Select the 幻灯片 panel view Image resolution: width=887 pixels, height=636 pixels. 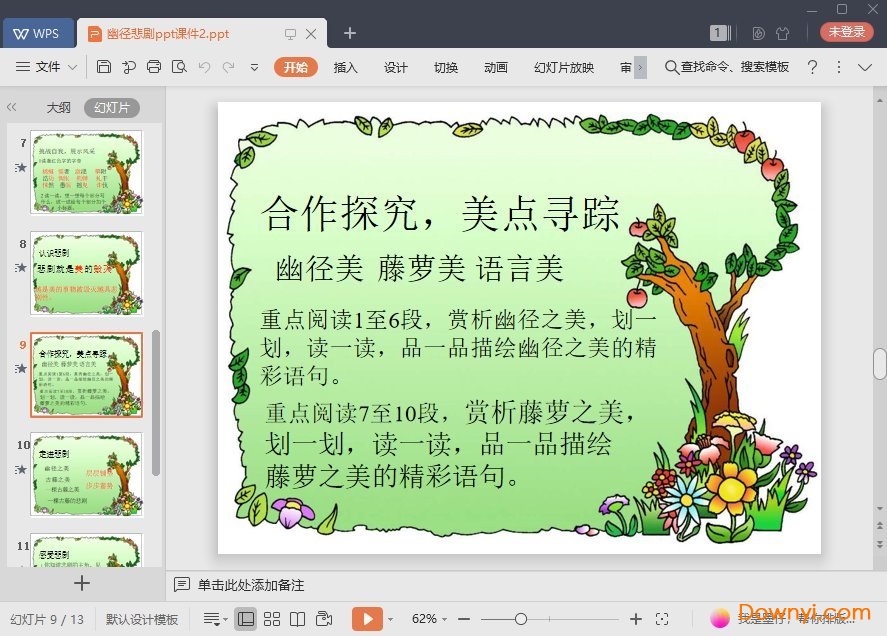[x=111, y=108]
